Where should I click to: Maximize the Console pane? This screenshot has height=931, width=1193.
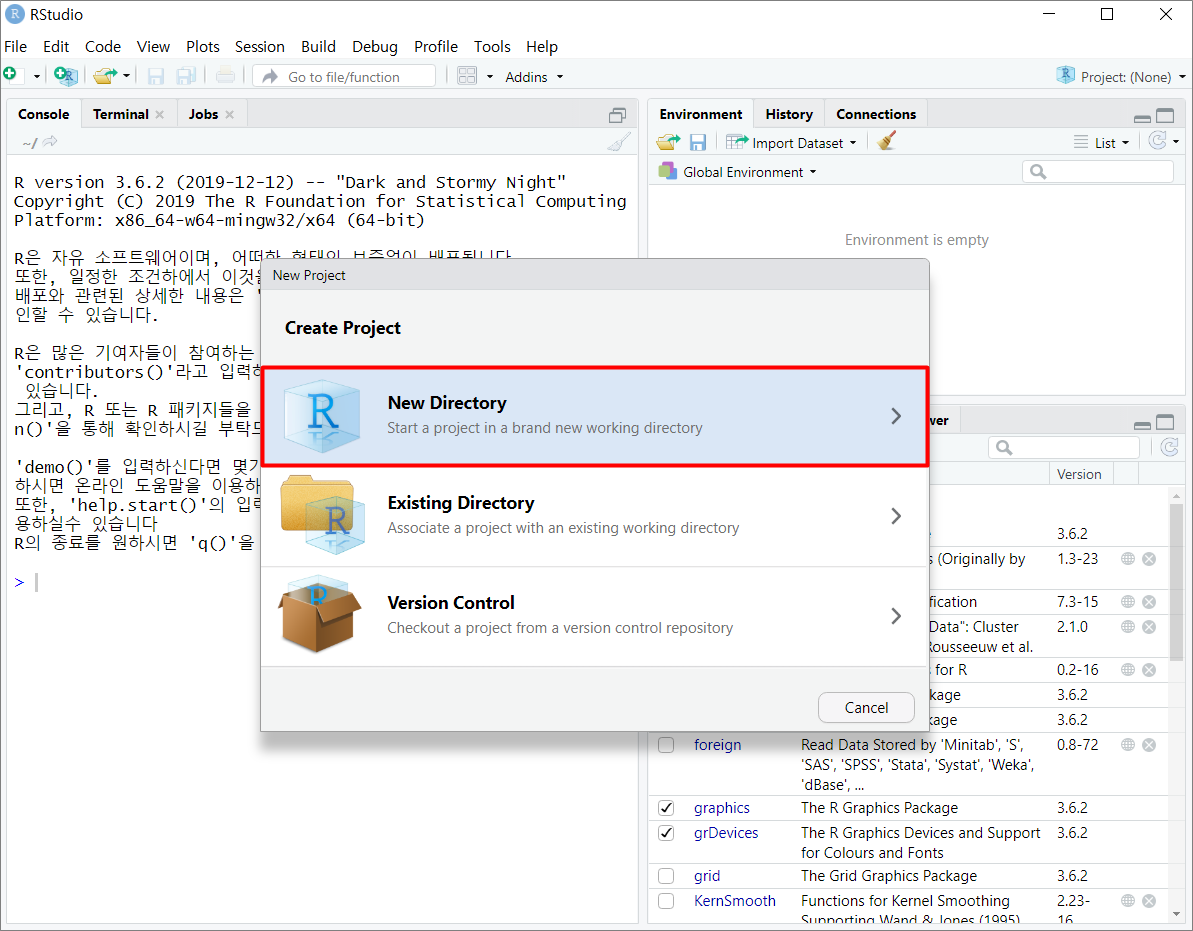617,116
